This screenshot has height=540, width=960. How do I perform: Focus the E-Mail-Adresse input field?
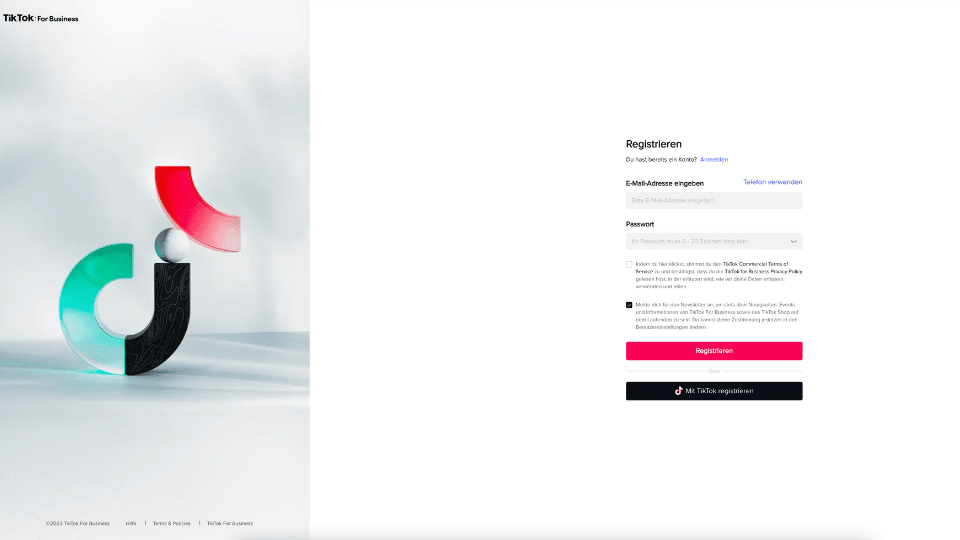pos(714,200)
